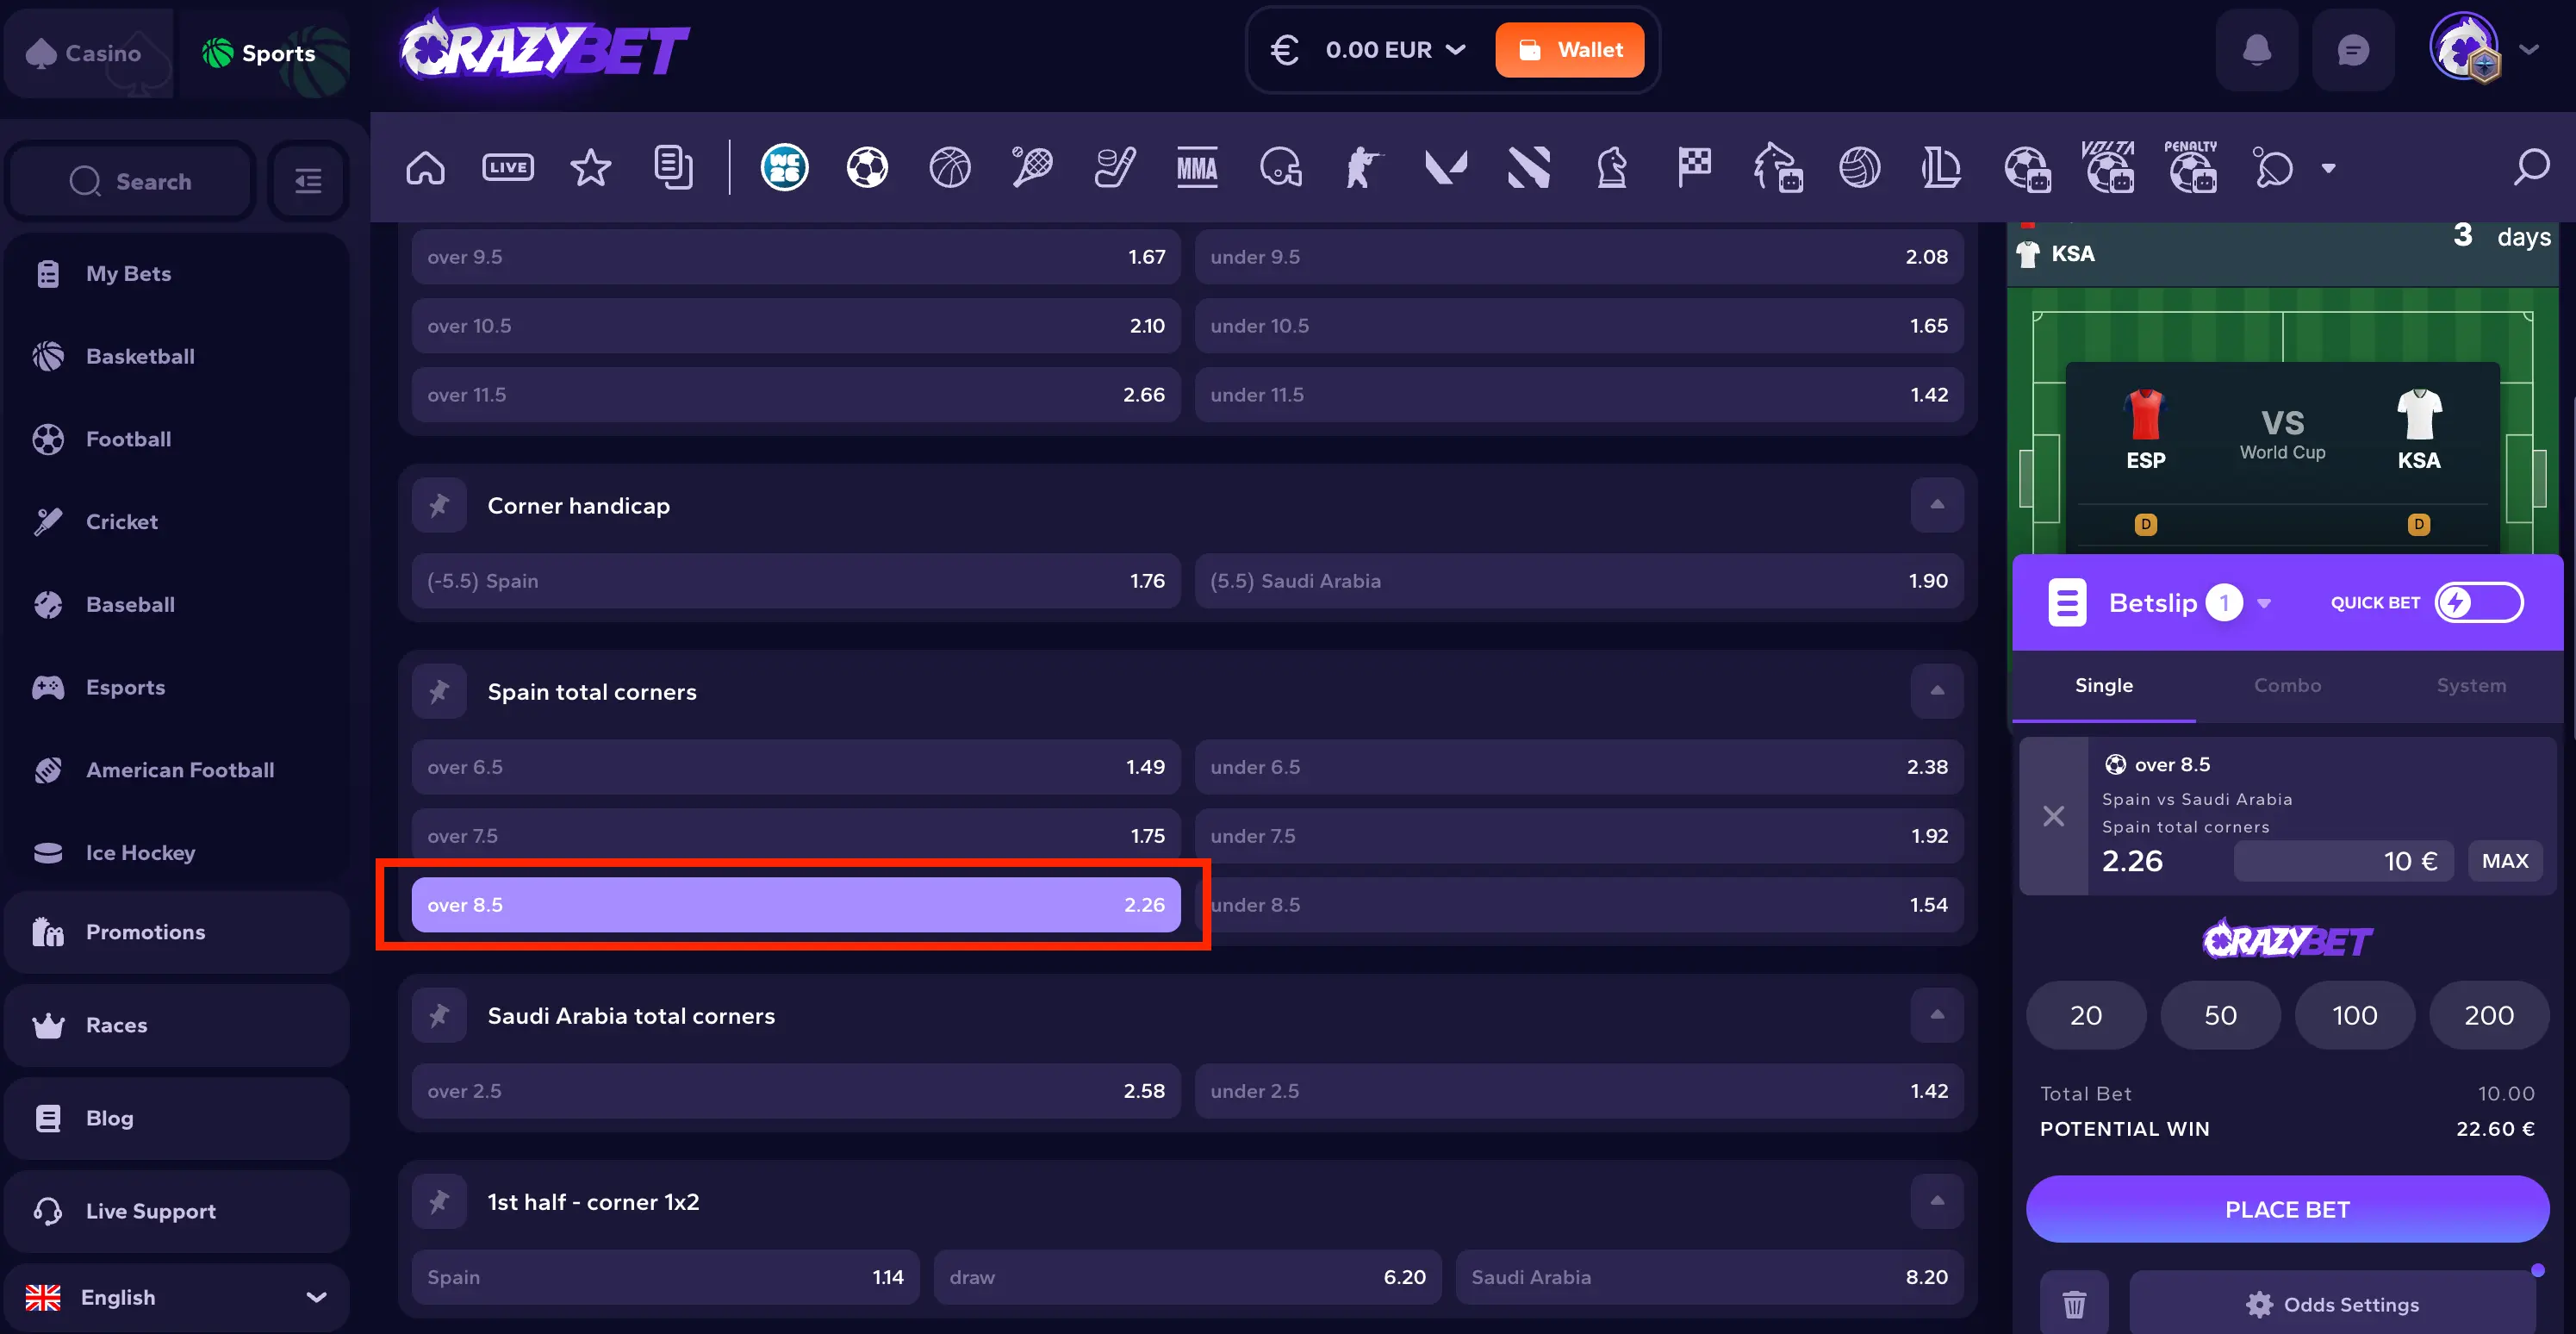2576x1334 pixels.
Task: Open the LIVE events icon
Action: [508, 167]
